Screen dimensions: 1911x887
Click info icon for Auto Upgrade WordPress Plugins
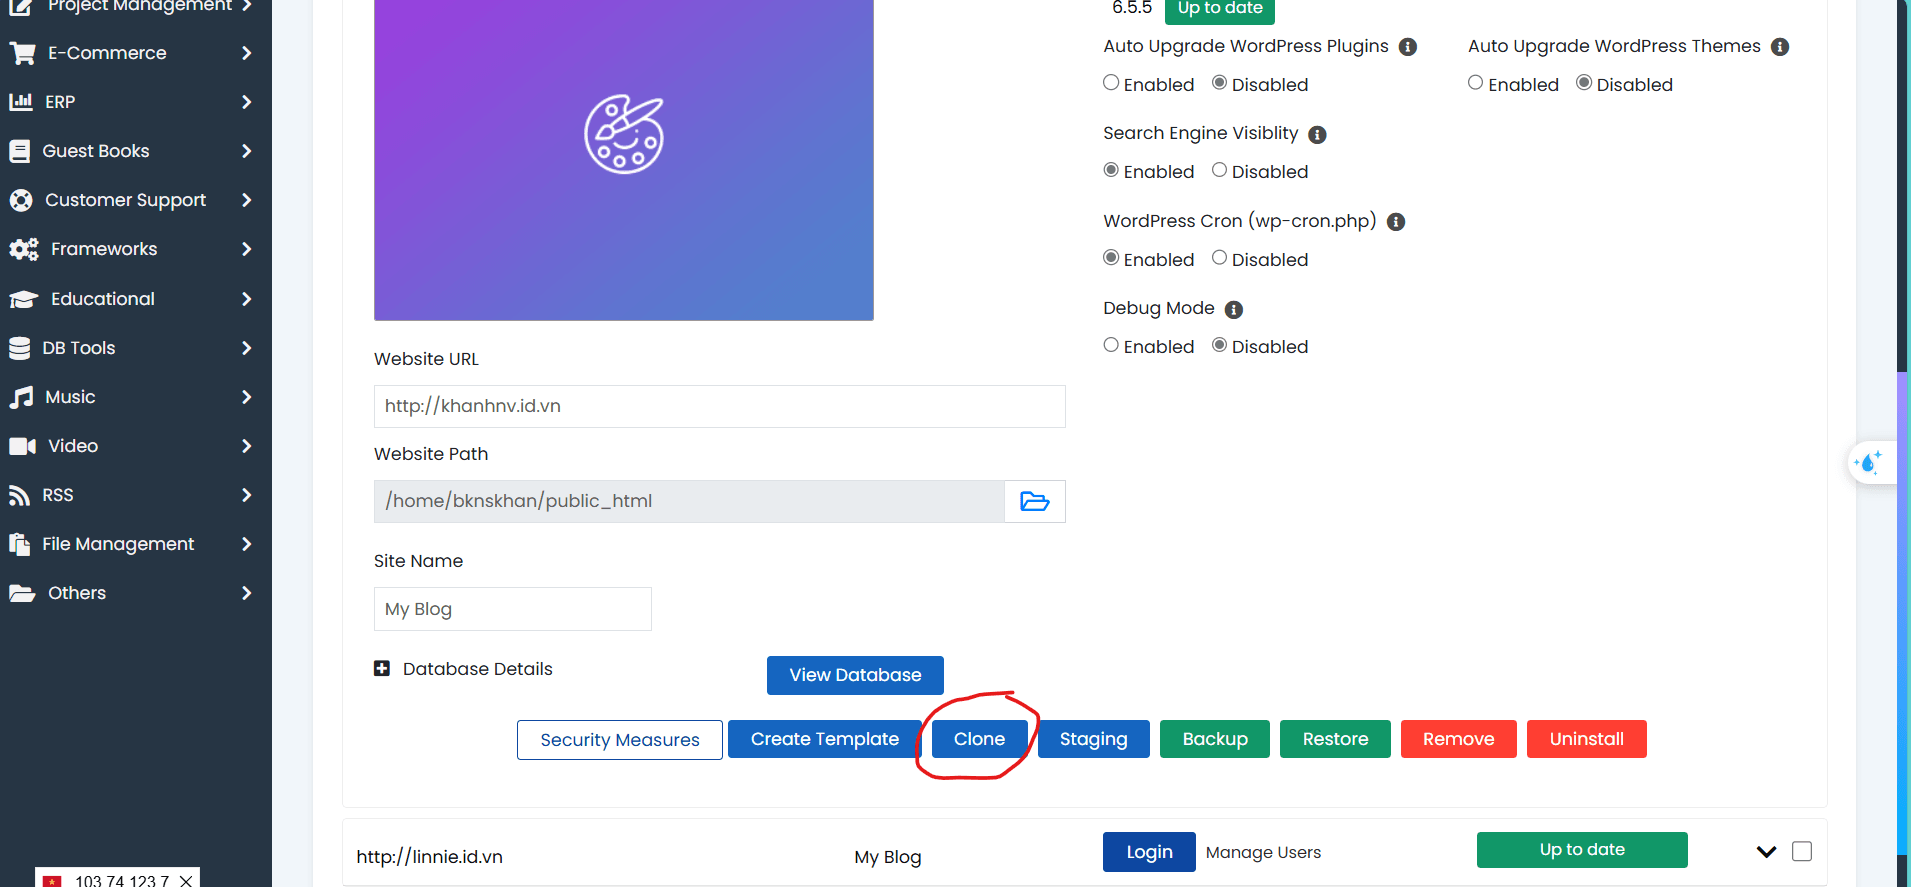click(x=1407, y=47)
